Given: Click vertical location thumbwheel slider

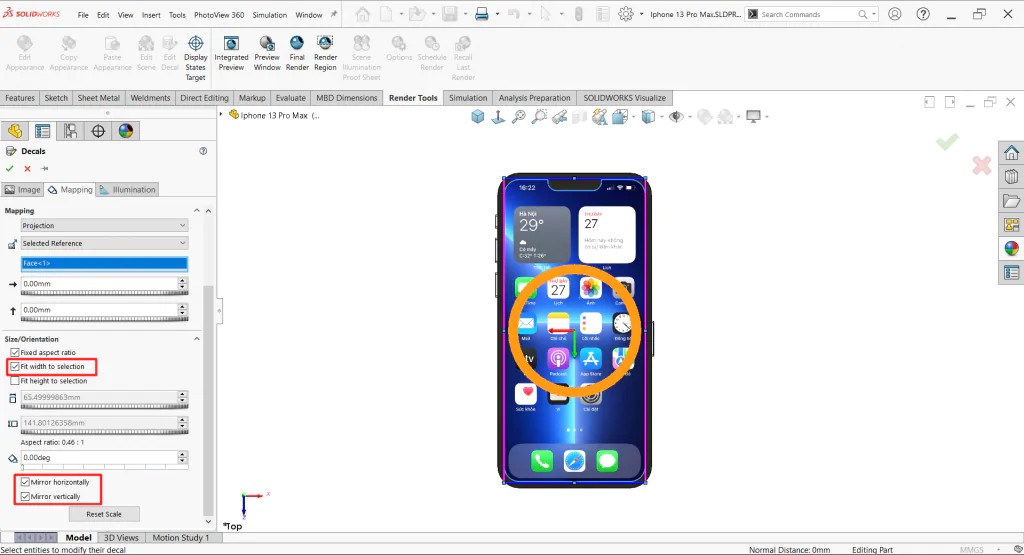Looking at the screenshot, I should coord(104,319).
